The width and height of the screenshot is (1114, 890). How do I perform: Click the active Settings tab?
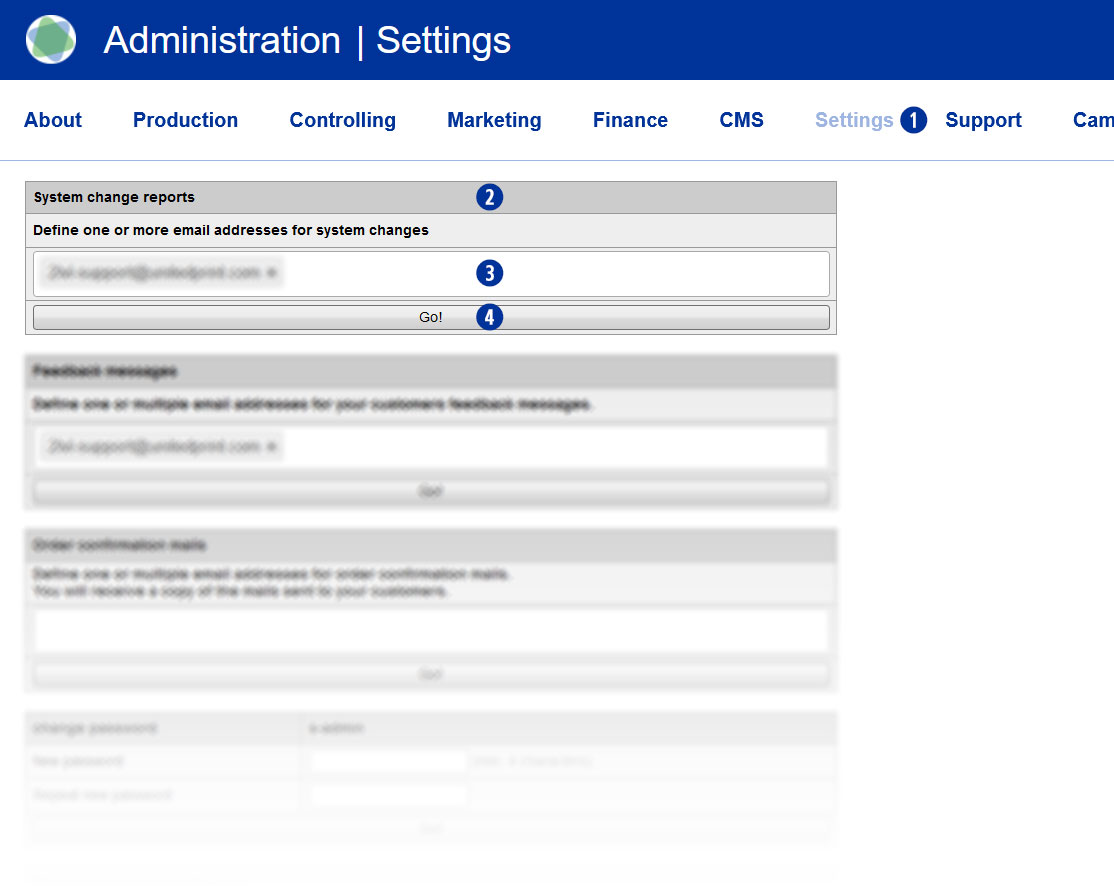853,120
